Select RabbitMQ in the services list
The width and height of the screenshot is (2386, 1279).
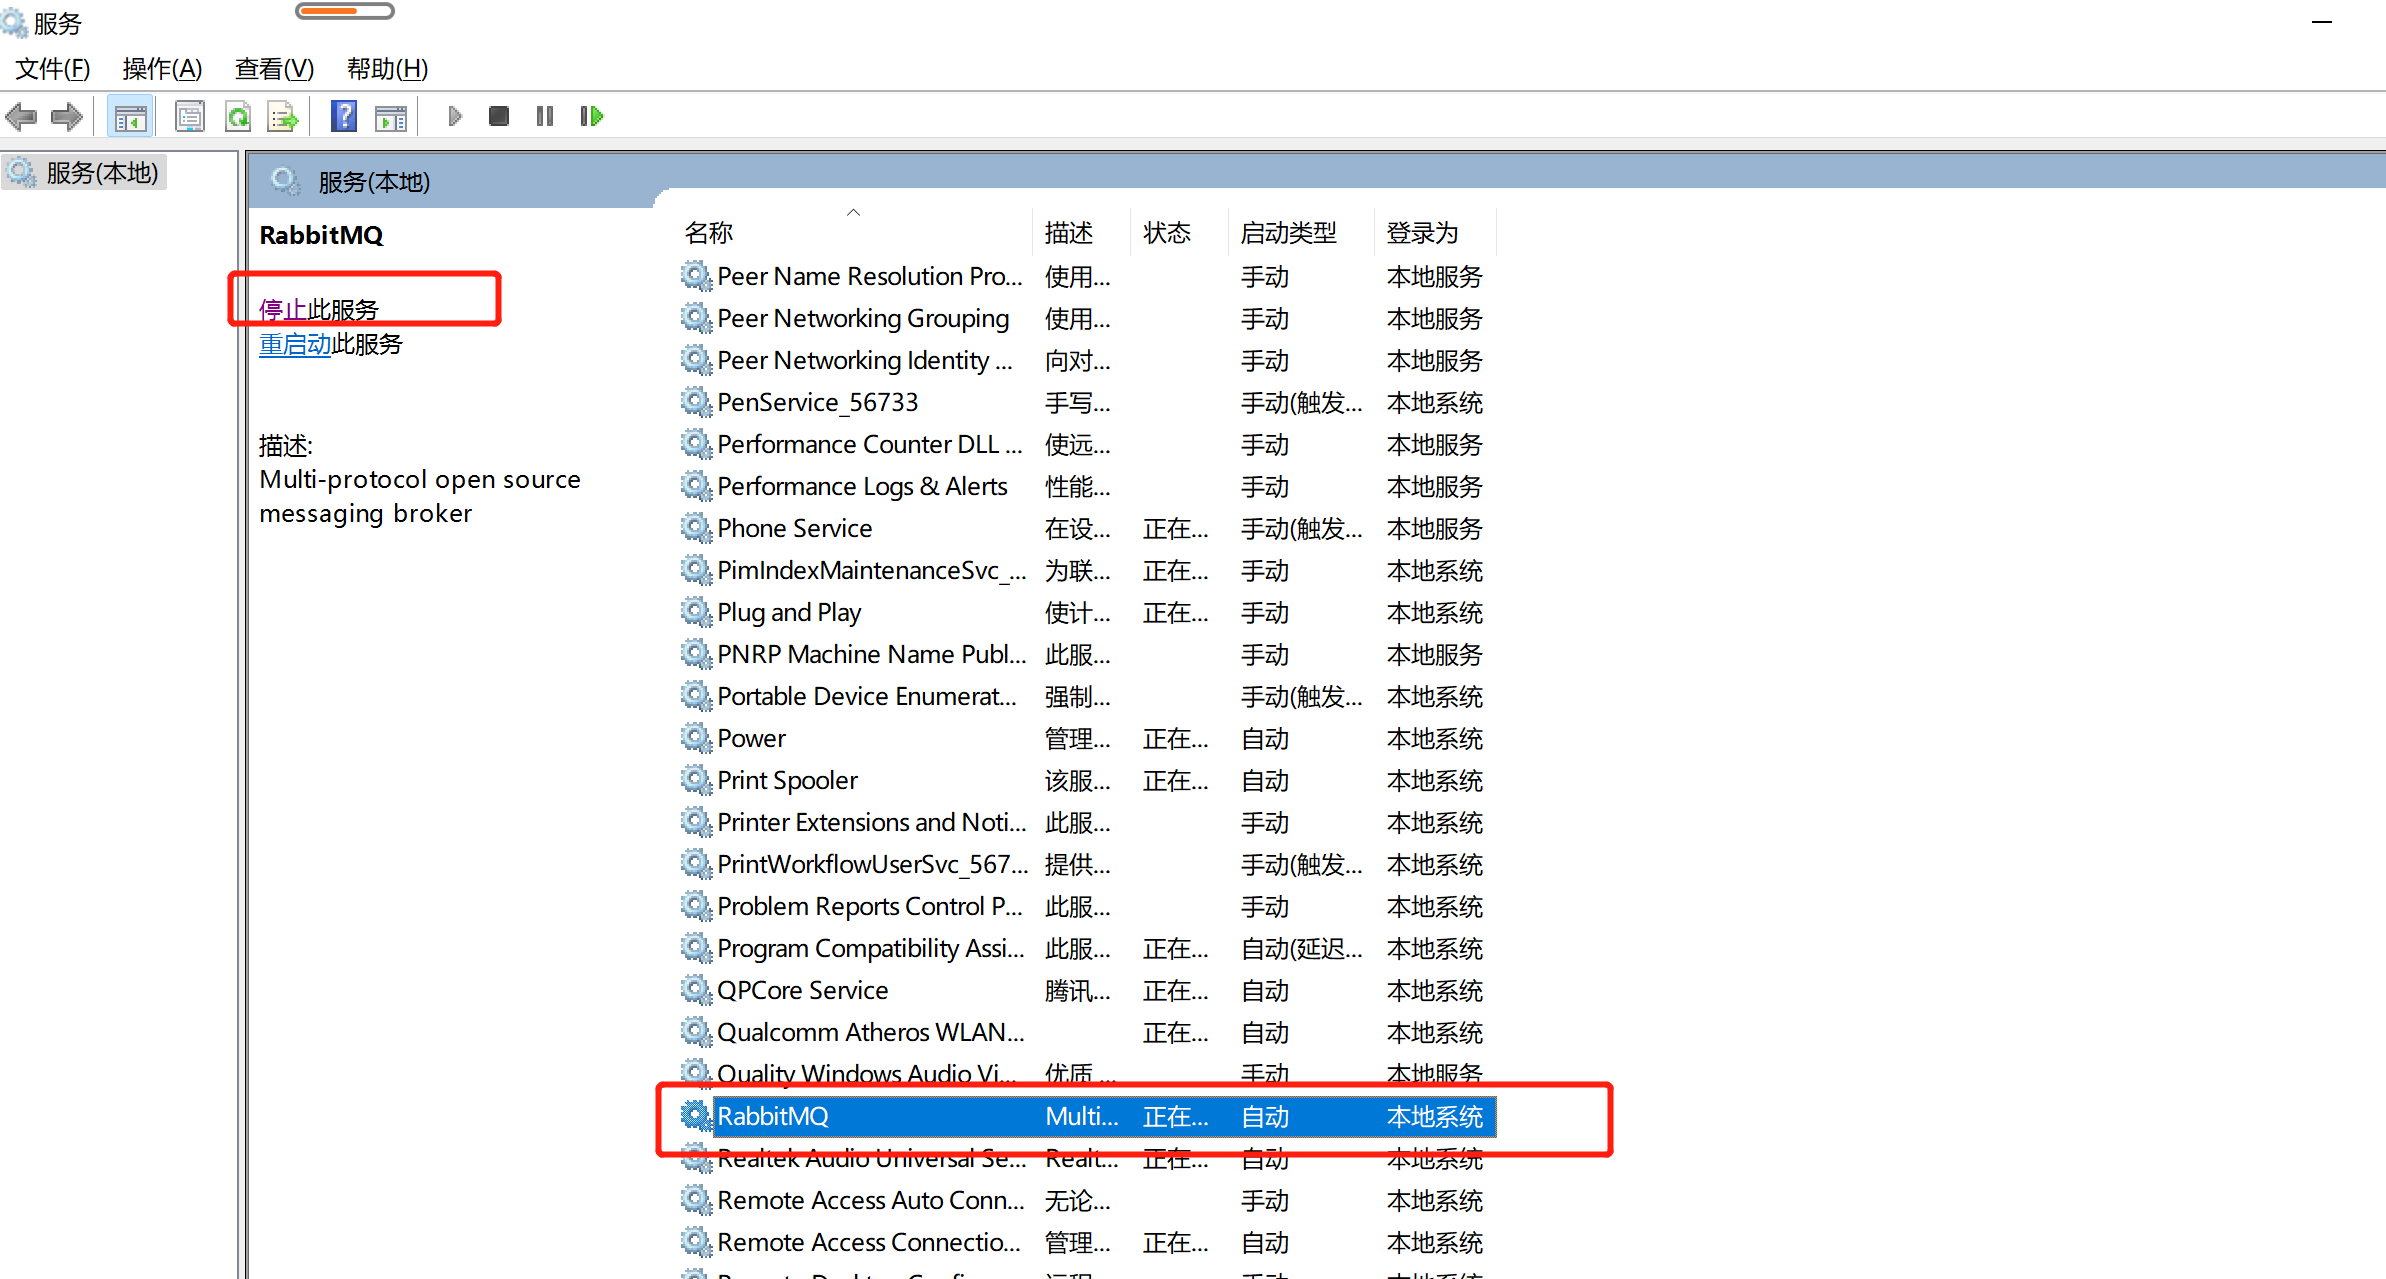[x=773, y=1115]
